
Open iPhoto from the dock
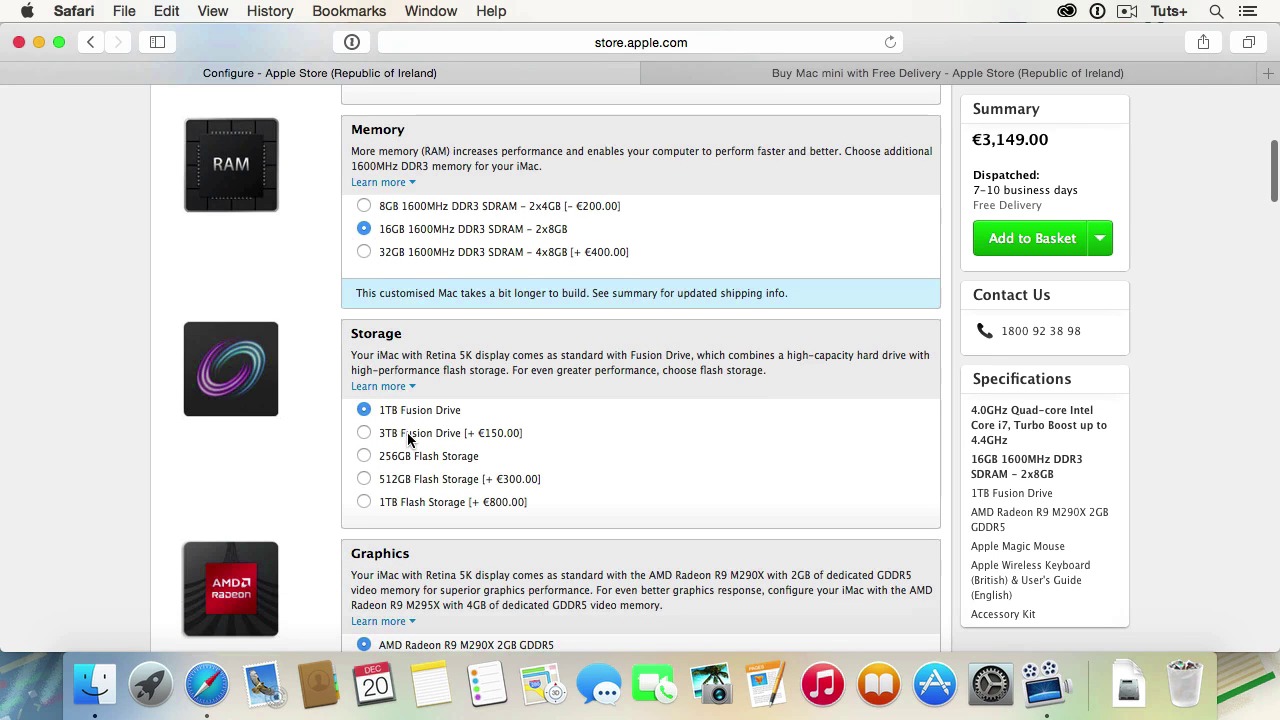pos(711,685)
